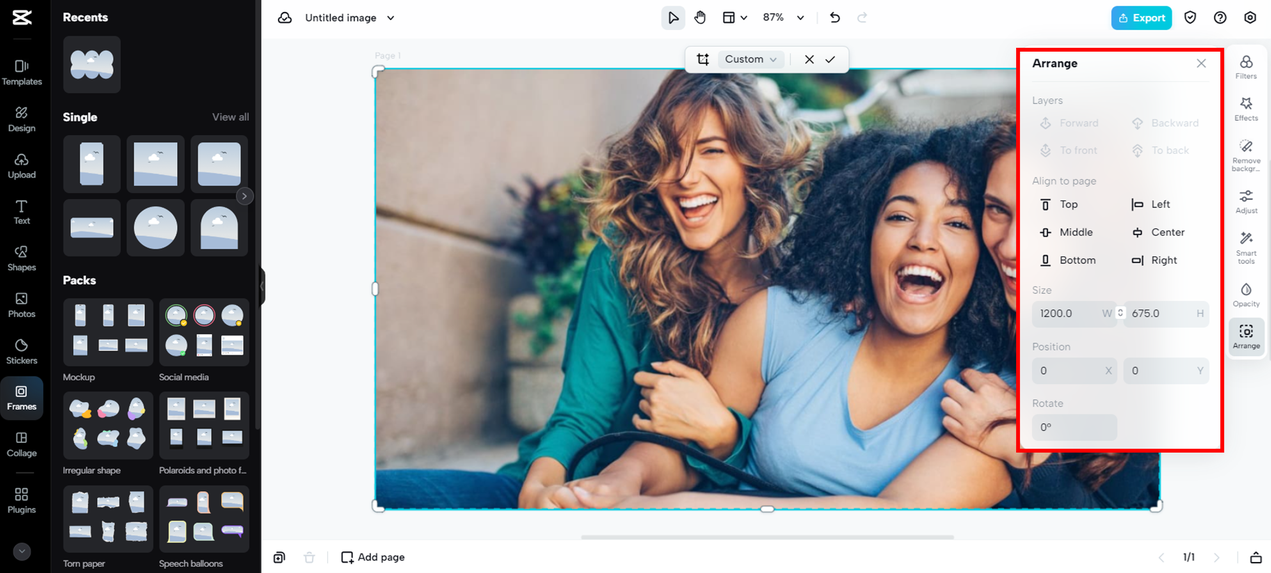Viewport: 1271px width, 573px height.
Task: Open the Social media frame pack
Action: (x=204, y=332)
